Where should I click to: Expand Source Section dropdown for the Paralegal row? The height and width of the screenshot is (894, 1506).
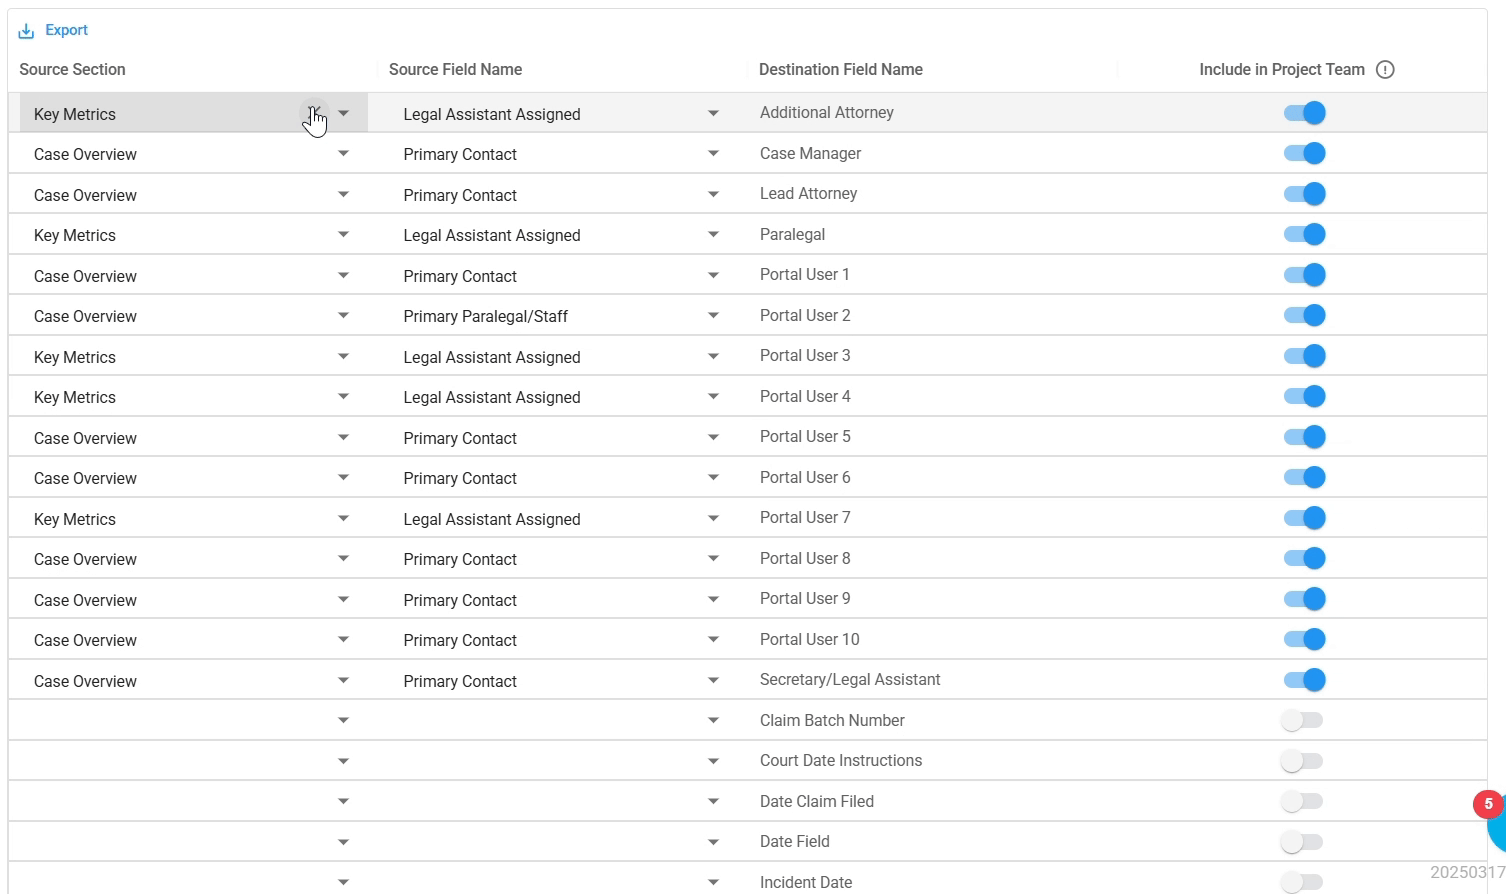click(x=344, y=234)
